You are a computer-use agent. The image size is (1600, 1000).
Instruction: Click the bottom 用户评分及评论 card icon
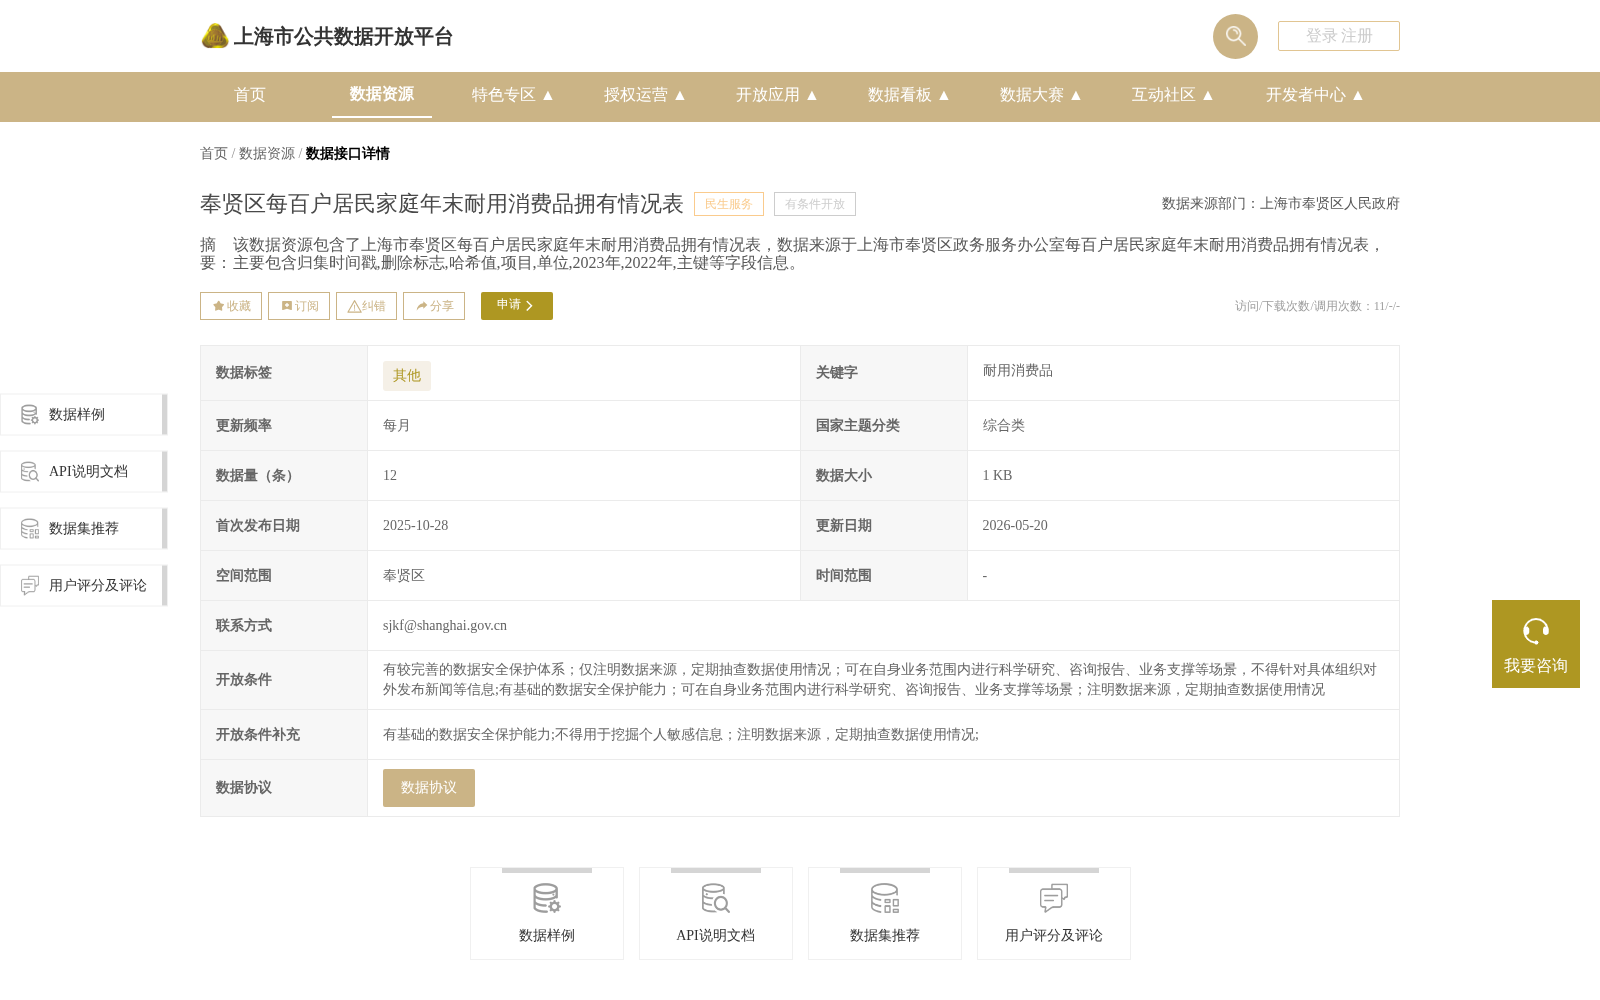[x=1054, y=899]
